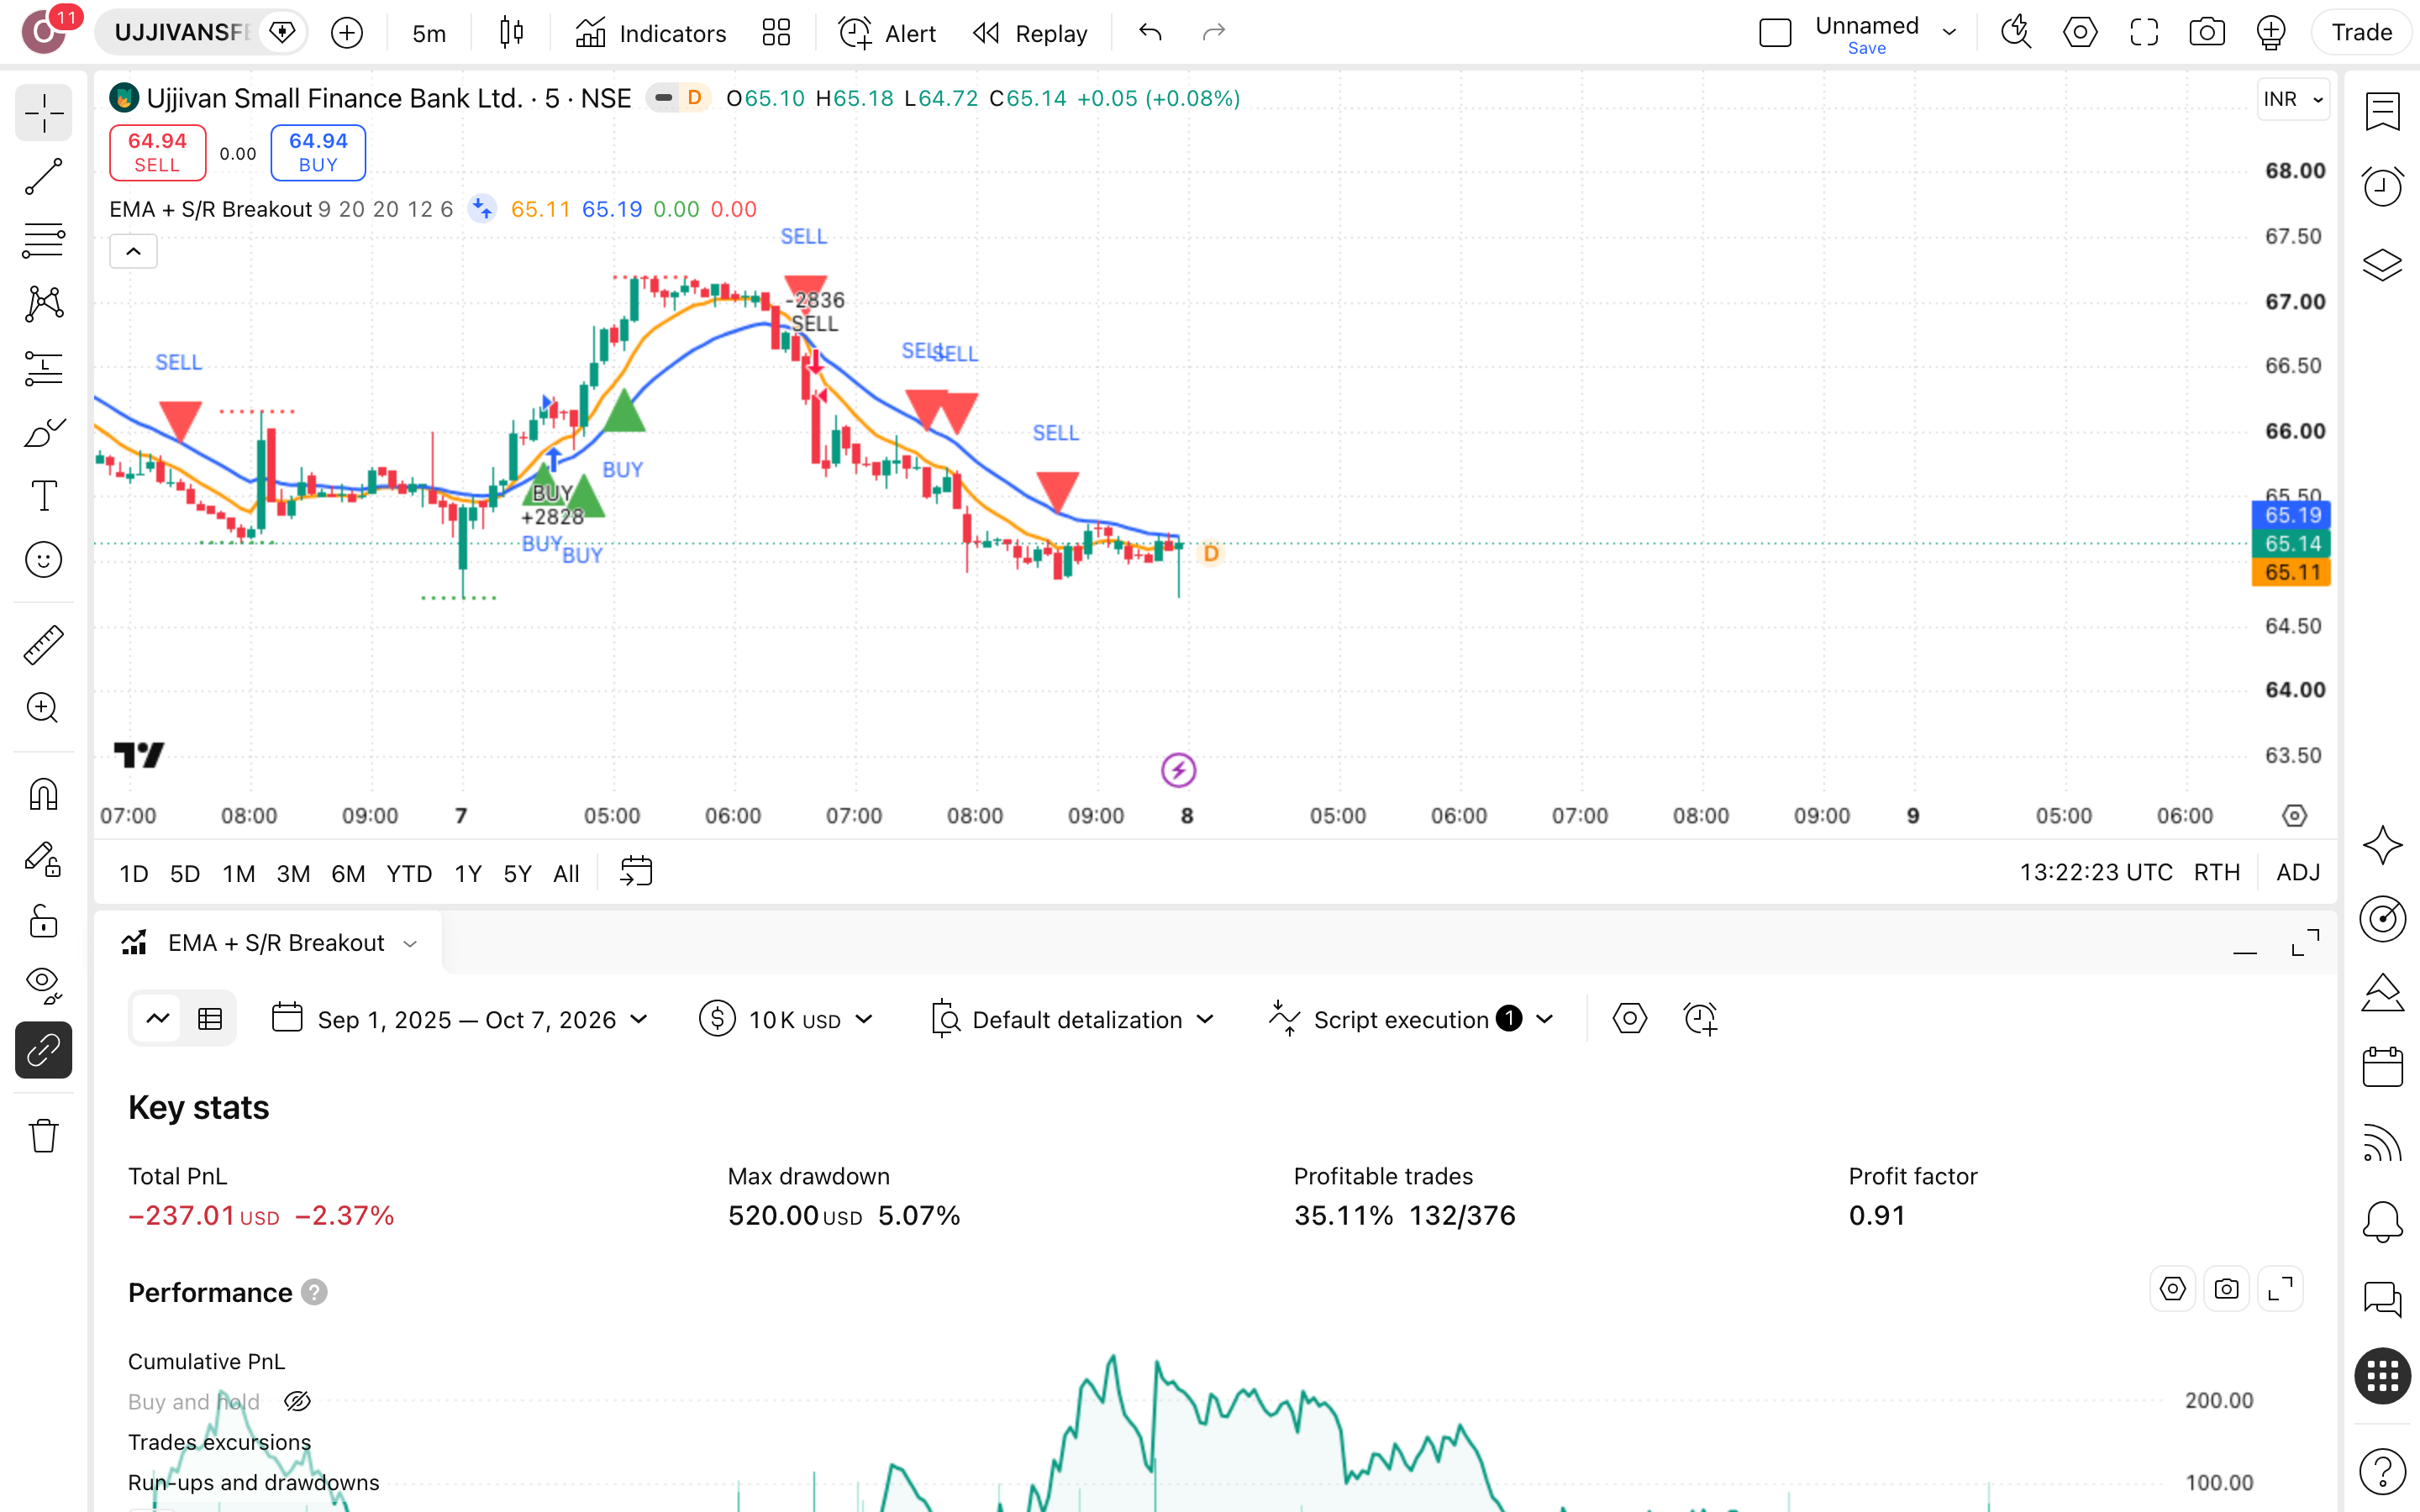Create a new Alert
The image size is (2420, 1512).
click(x=887, y=33)
